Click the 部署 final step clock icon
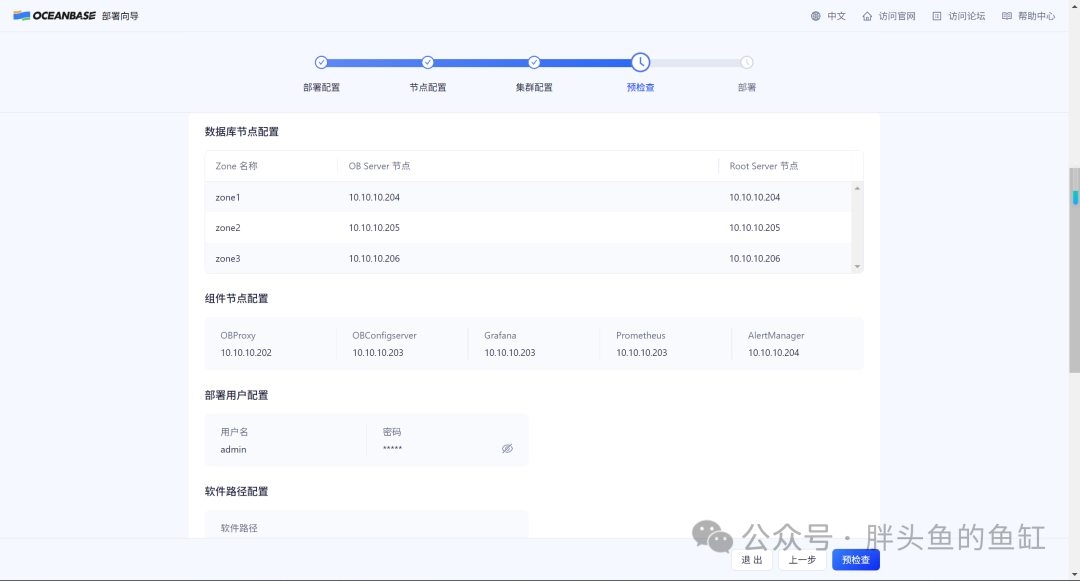Viewport: 1080px width, 581px height. click(x=747, y=63)
